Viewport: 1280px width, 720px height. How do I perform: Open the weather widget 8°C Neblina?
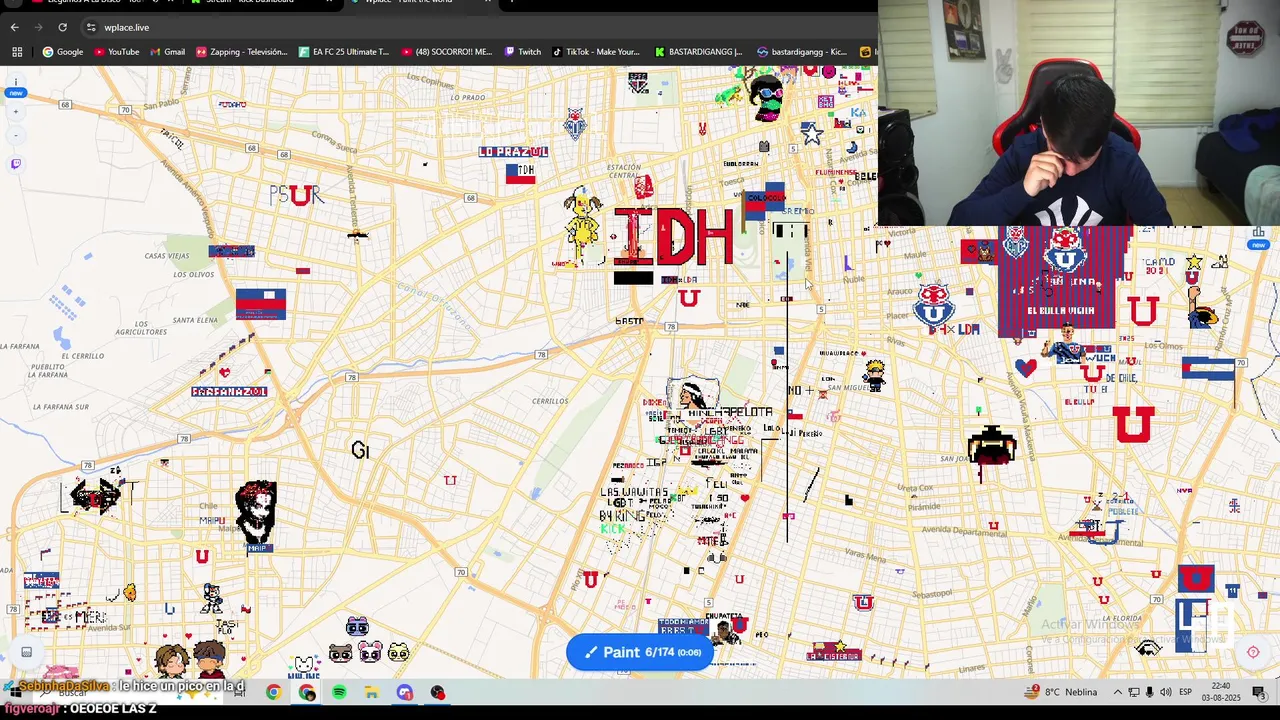pos(1060,692)
